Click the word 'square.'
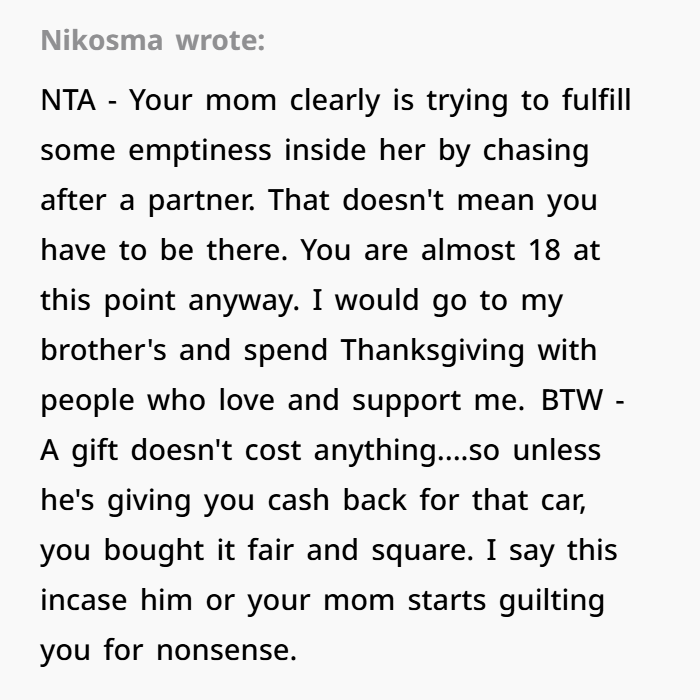Screen dimensions: 700x700 [422, 550]
